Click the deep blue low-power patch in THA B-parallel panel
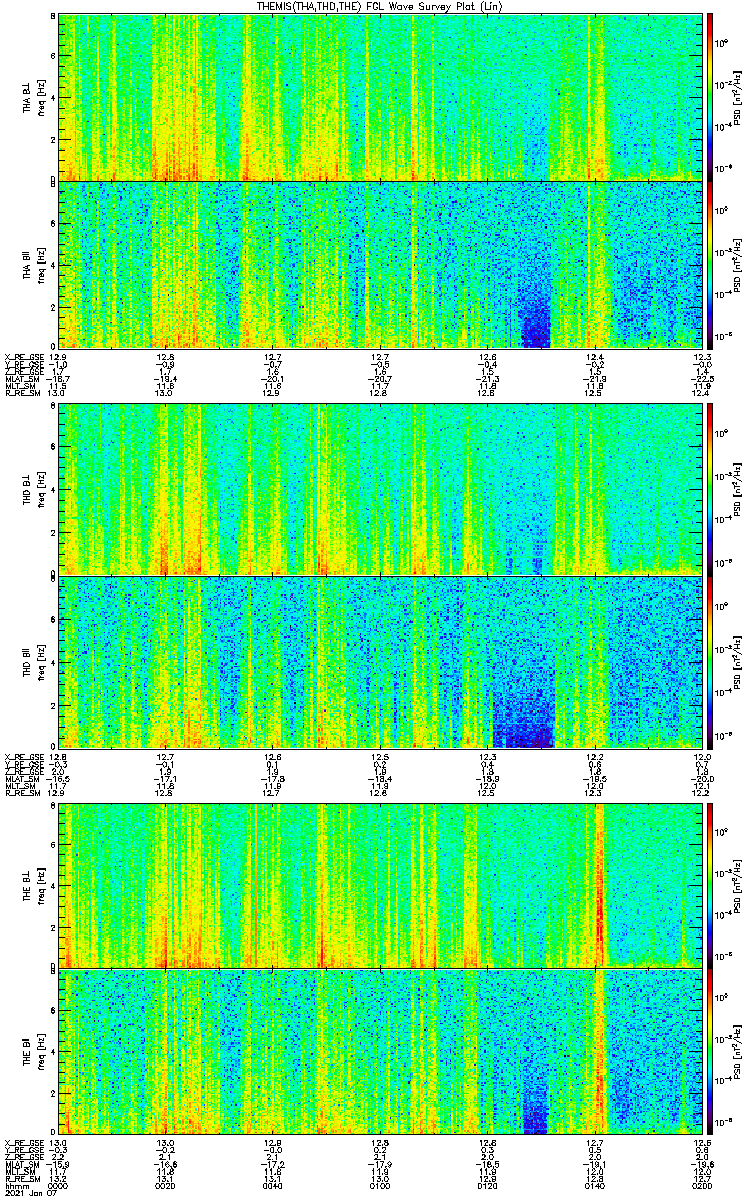 [536, 318]
